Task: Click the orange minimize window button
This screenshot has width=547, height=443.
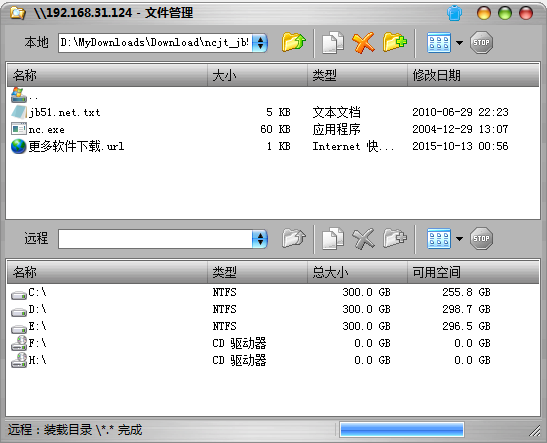Action: (x=484, y=13)
